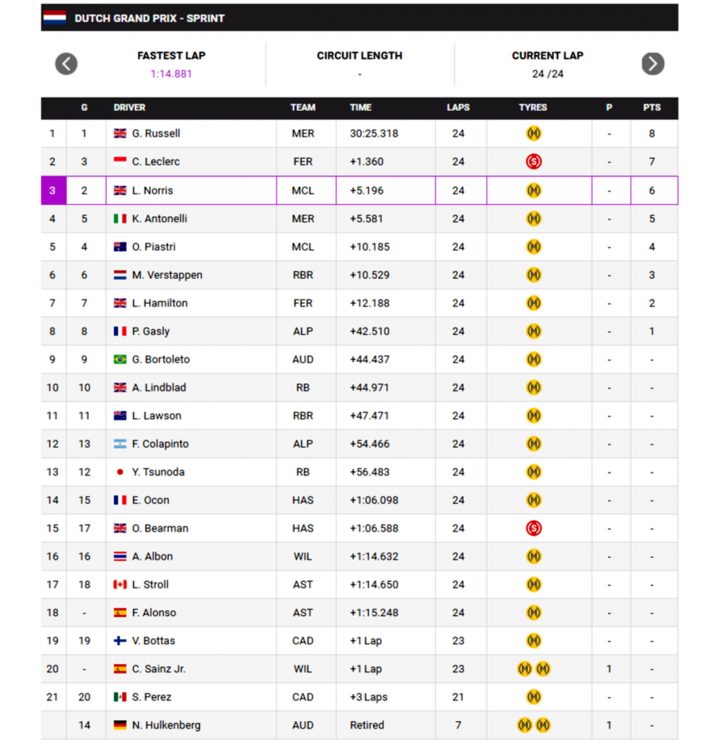This screenshot has height=750, width=706.
Task: Click the DRIVER column header
Action: pos(129,108)
